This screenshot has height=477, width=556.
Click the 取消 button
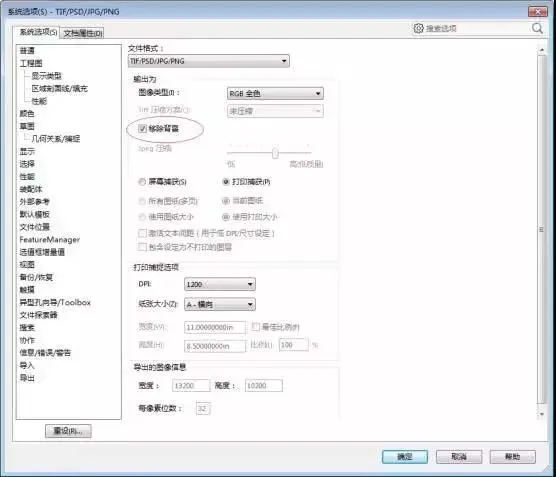pos(458,456)
